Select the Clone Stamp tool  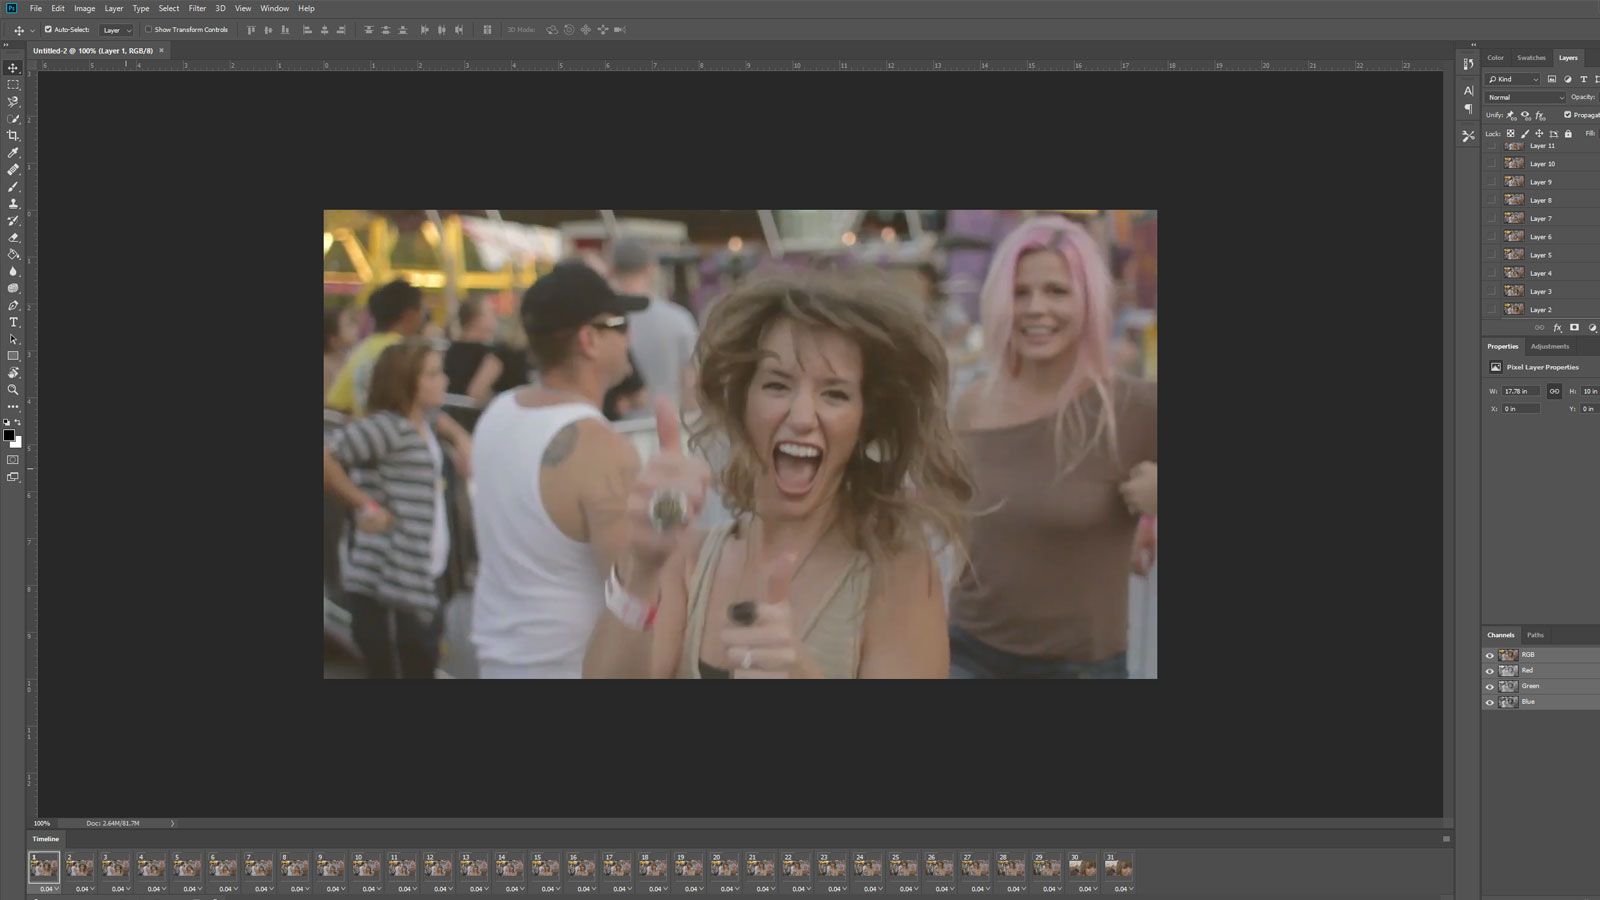(13, 204)
